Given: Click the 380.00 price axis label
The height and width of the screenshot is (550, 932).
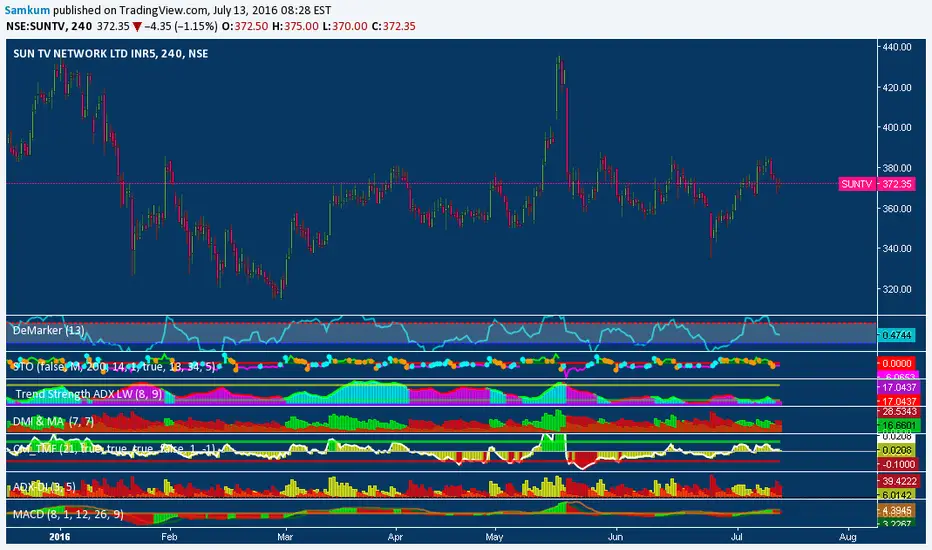Looking at the screenshot, I should [x=897, y=168].
